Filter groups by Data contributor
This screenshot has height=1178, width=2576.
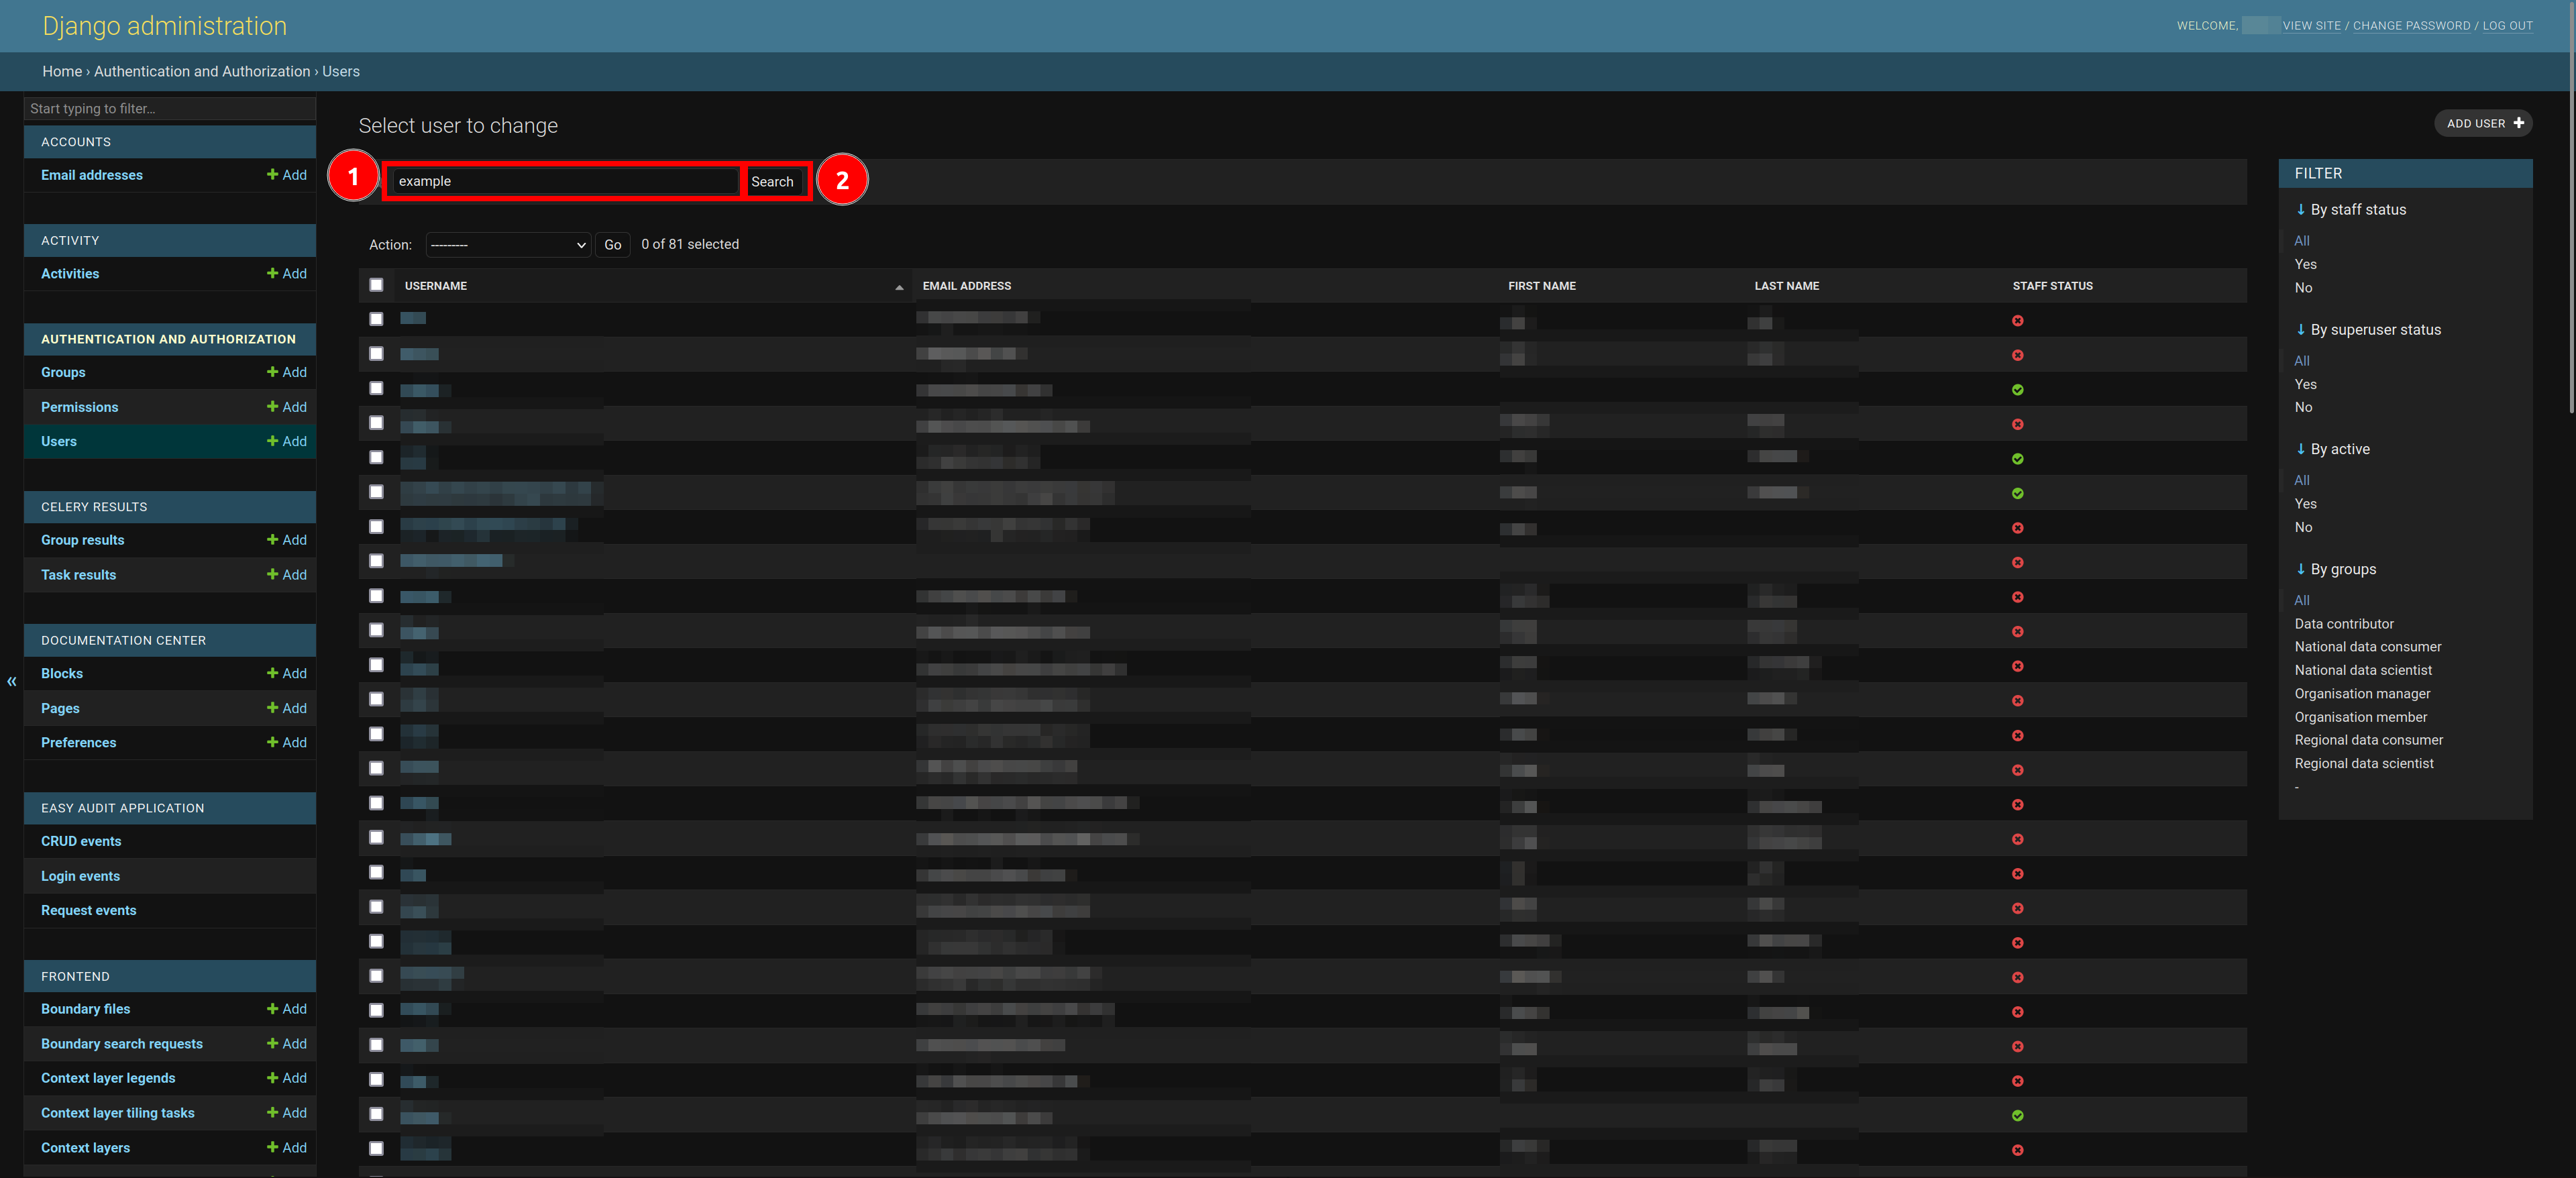2344,624
